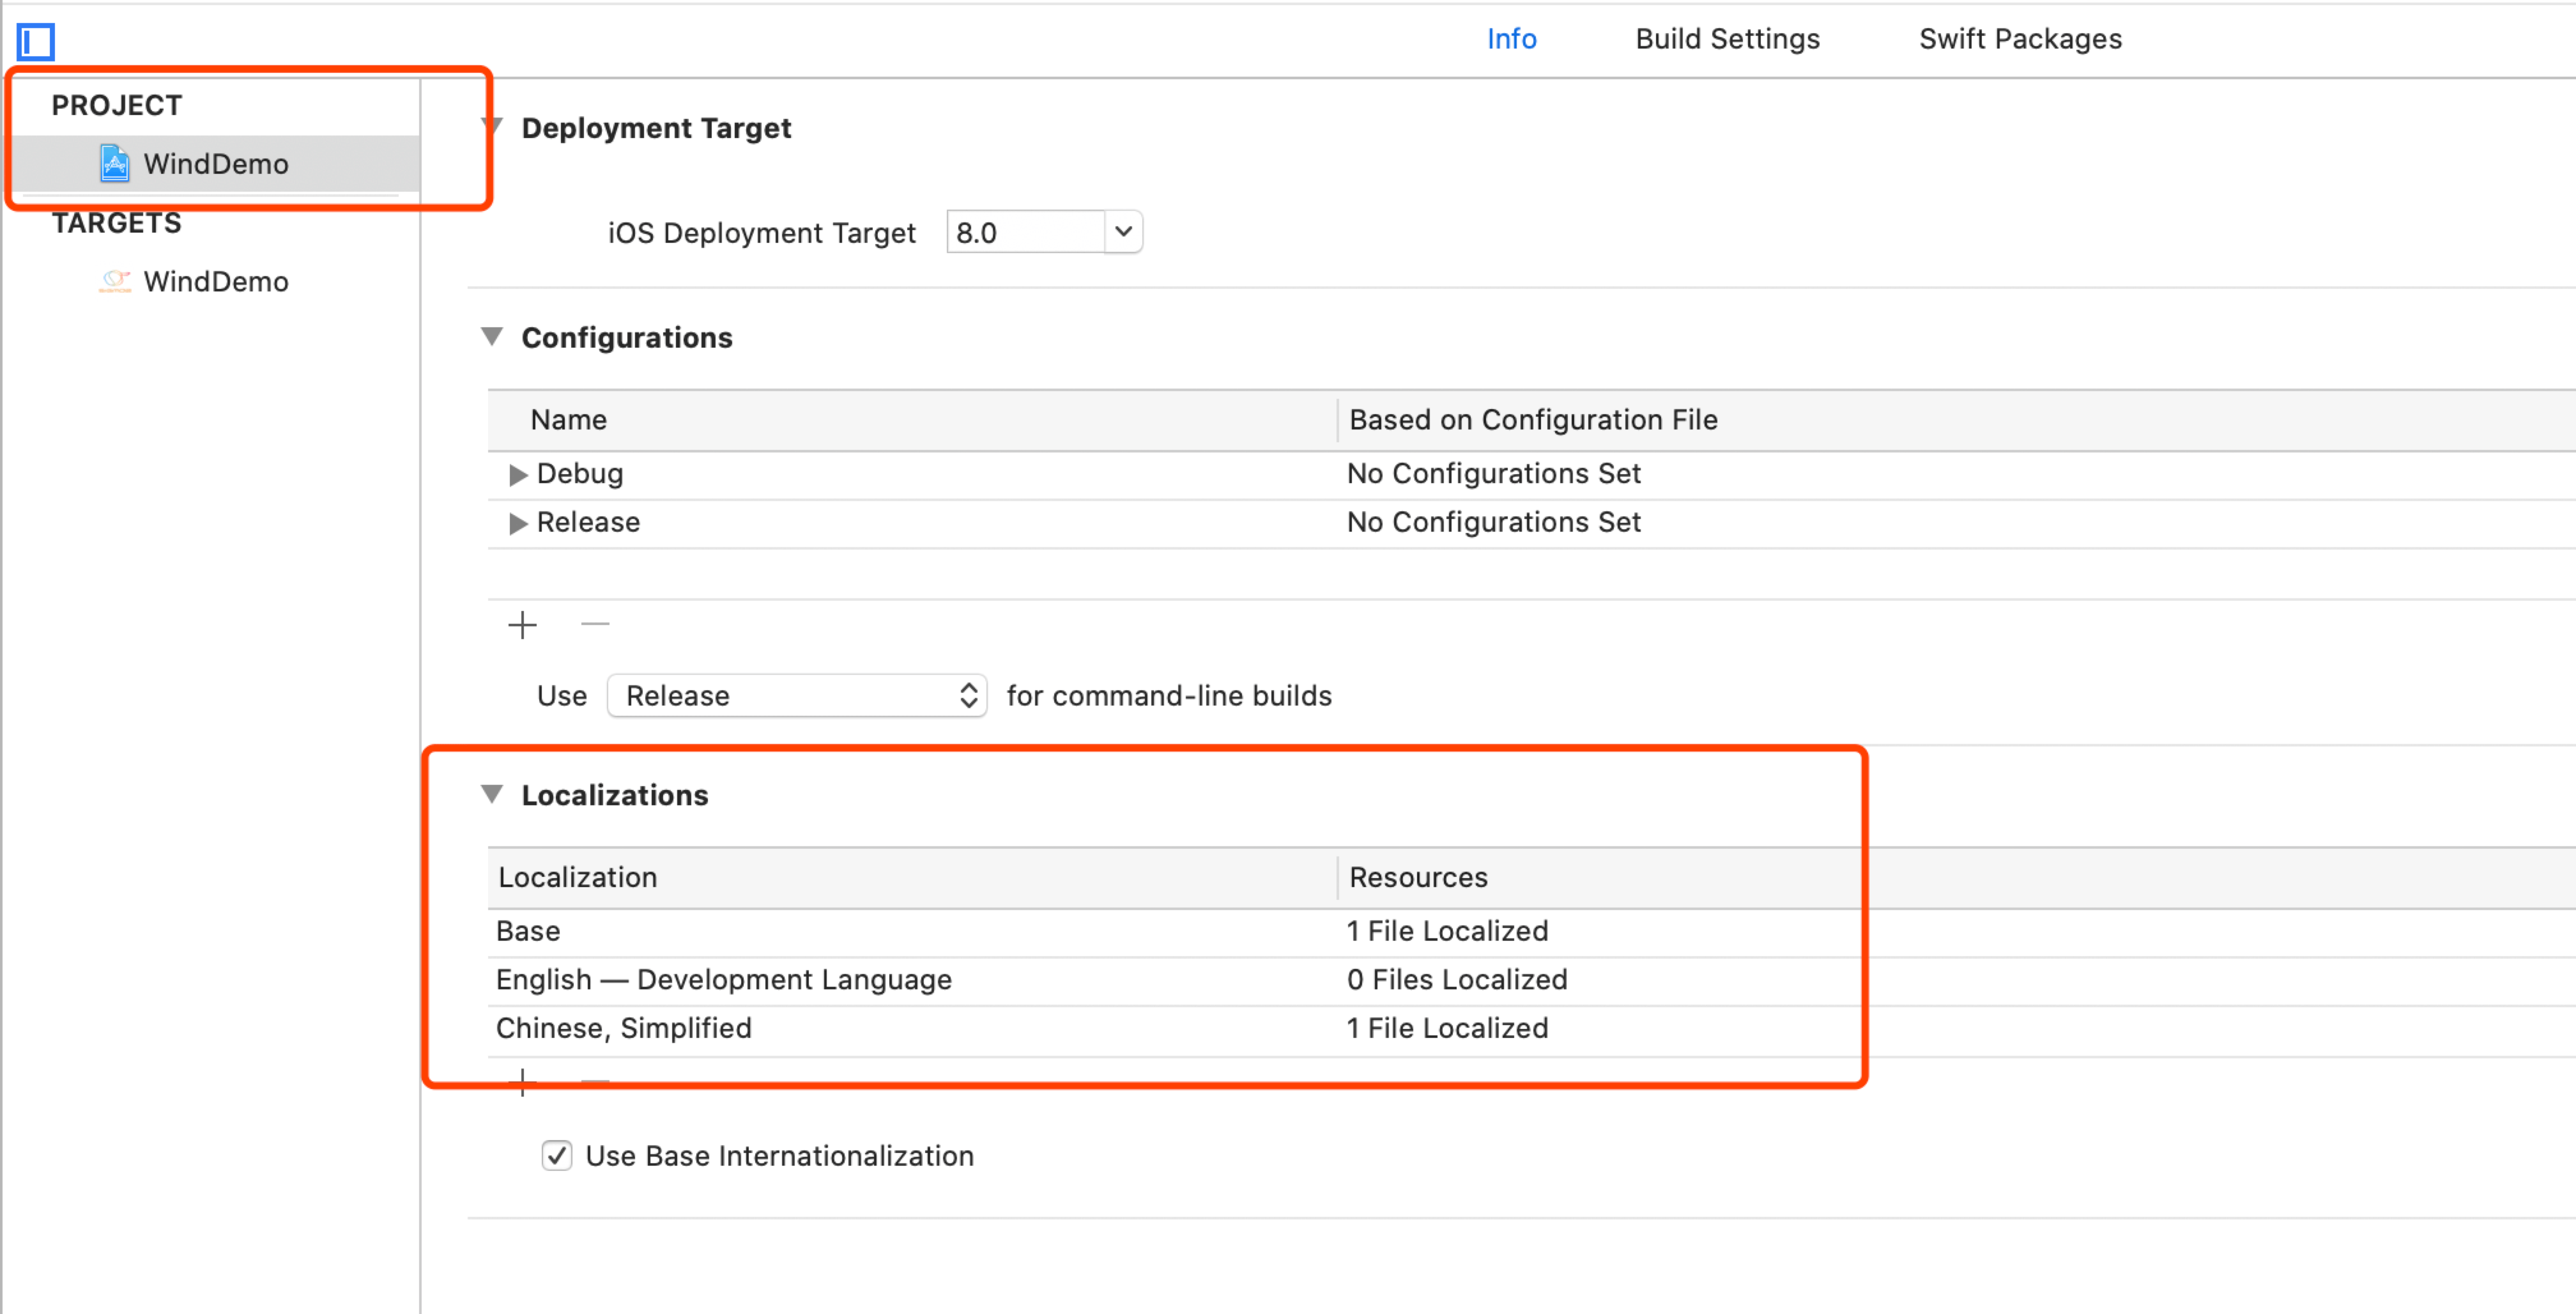Collapse the Localizations section triangle
Image resolution: width=2576 pixels, height=1314 pixels.
[492, 794]
